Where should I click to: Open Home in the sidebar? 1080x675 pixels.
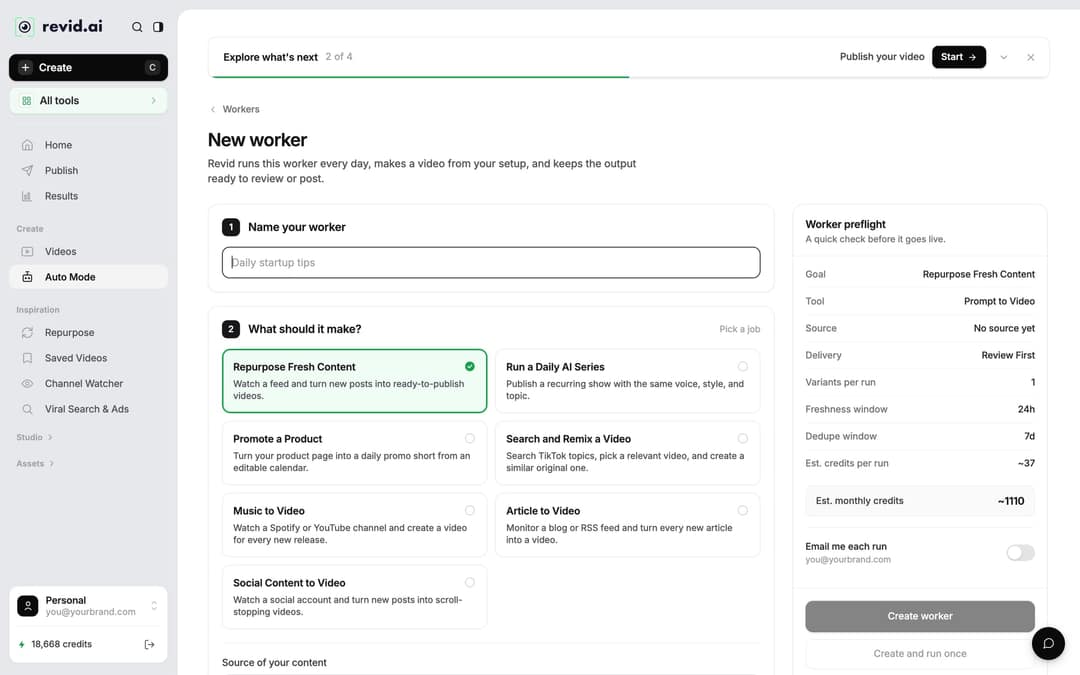[88, 145]
